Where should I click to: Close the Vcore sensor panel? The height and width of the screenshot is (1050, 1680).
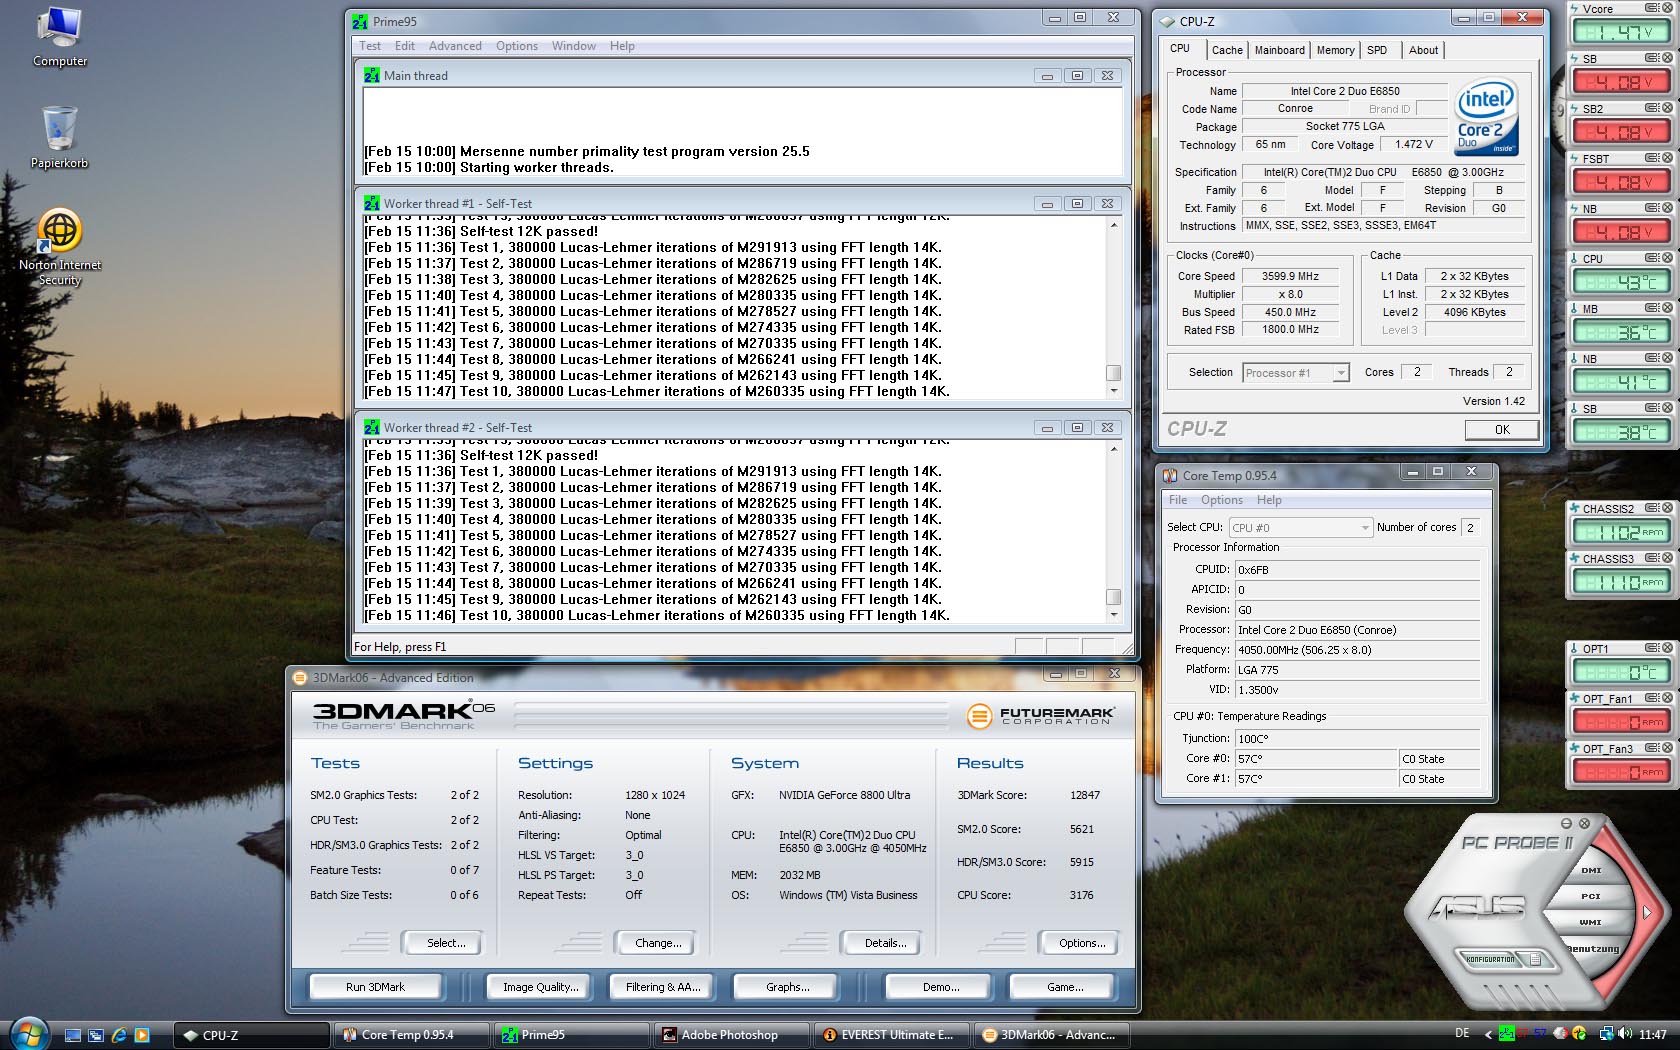tap(1667, 8)
